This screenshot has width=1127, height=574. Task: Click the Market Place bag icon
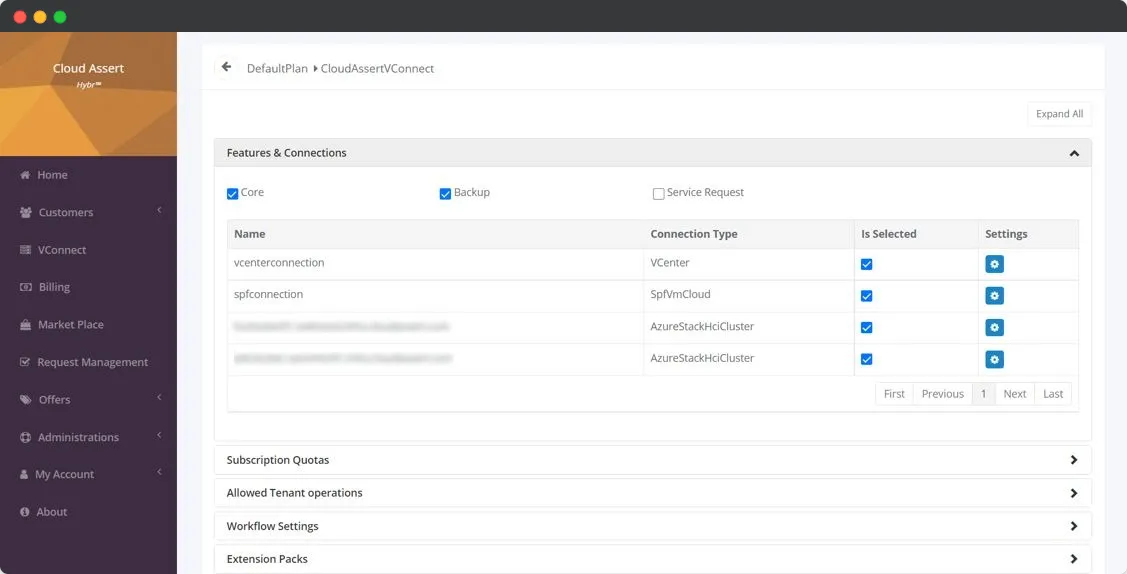pyautogui.click(x=25, y=325)
